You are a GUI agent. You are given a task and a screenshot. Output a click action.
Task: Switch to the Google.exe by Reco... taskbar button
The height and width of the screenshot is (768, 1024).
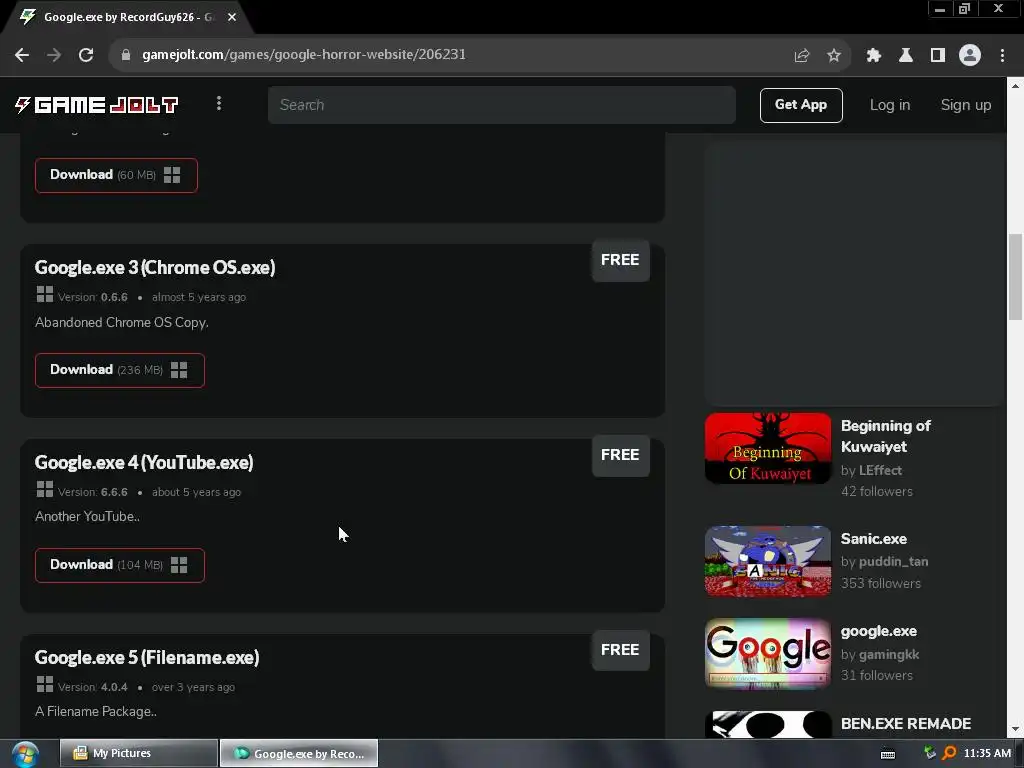click(x=299, y=754)
